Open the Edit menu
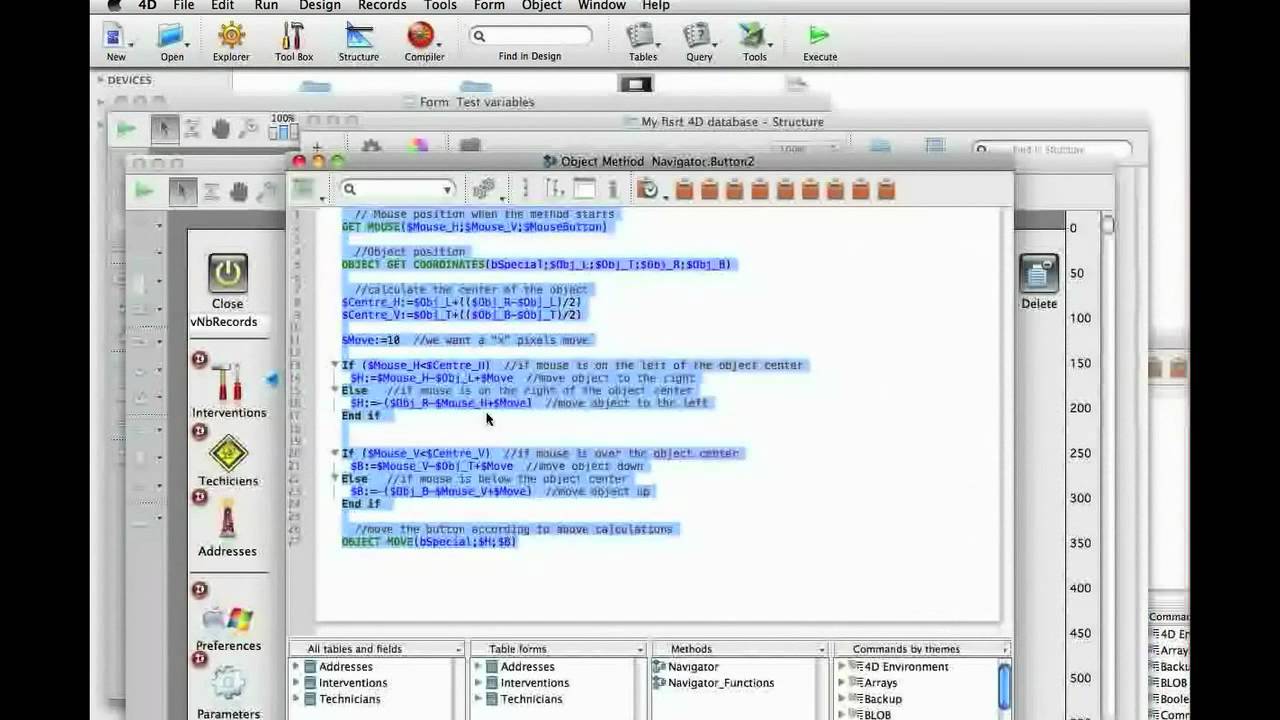 point(222,6)
